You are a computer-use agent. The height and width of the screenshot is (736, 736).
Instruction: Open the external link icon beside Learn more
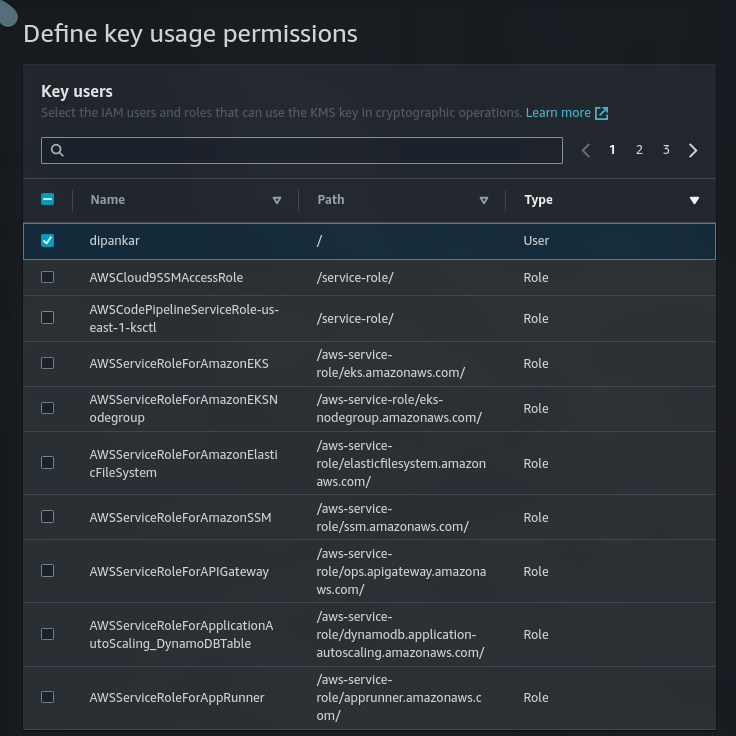click(601, 113)
